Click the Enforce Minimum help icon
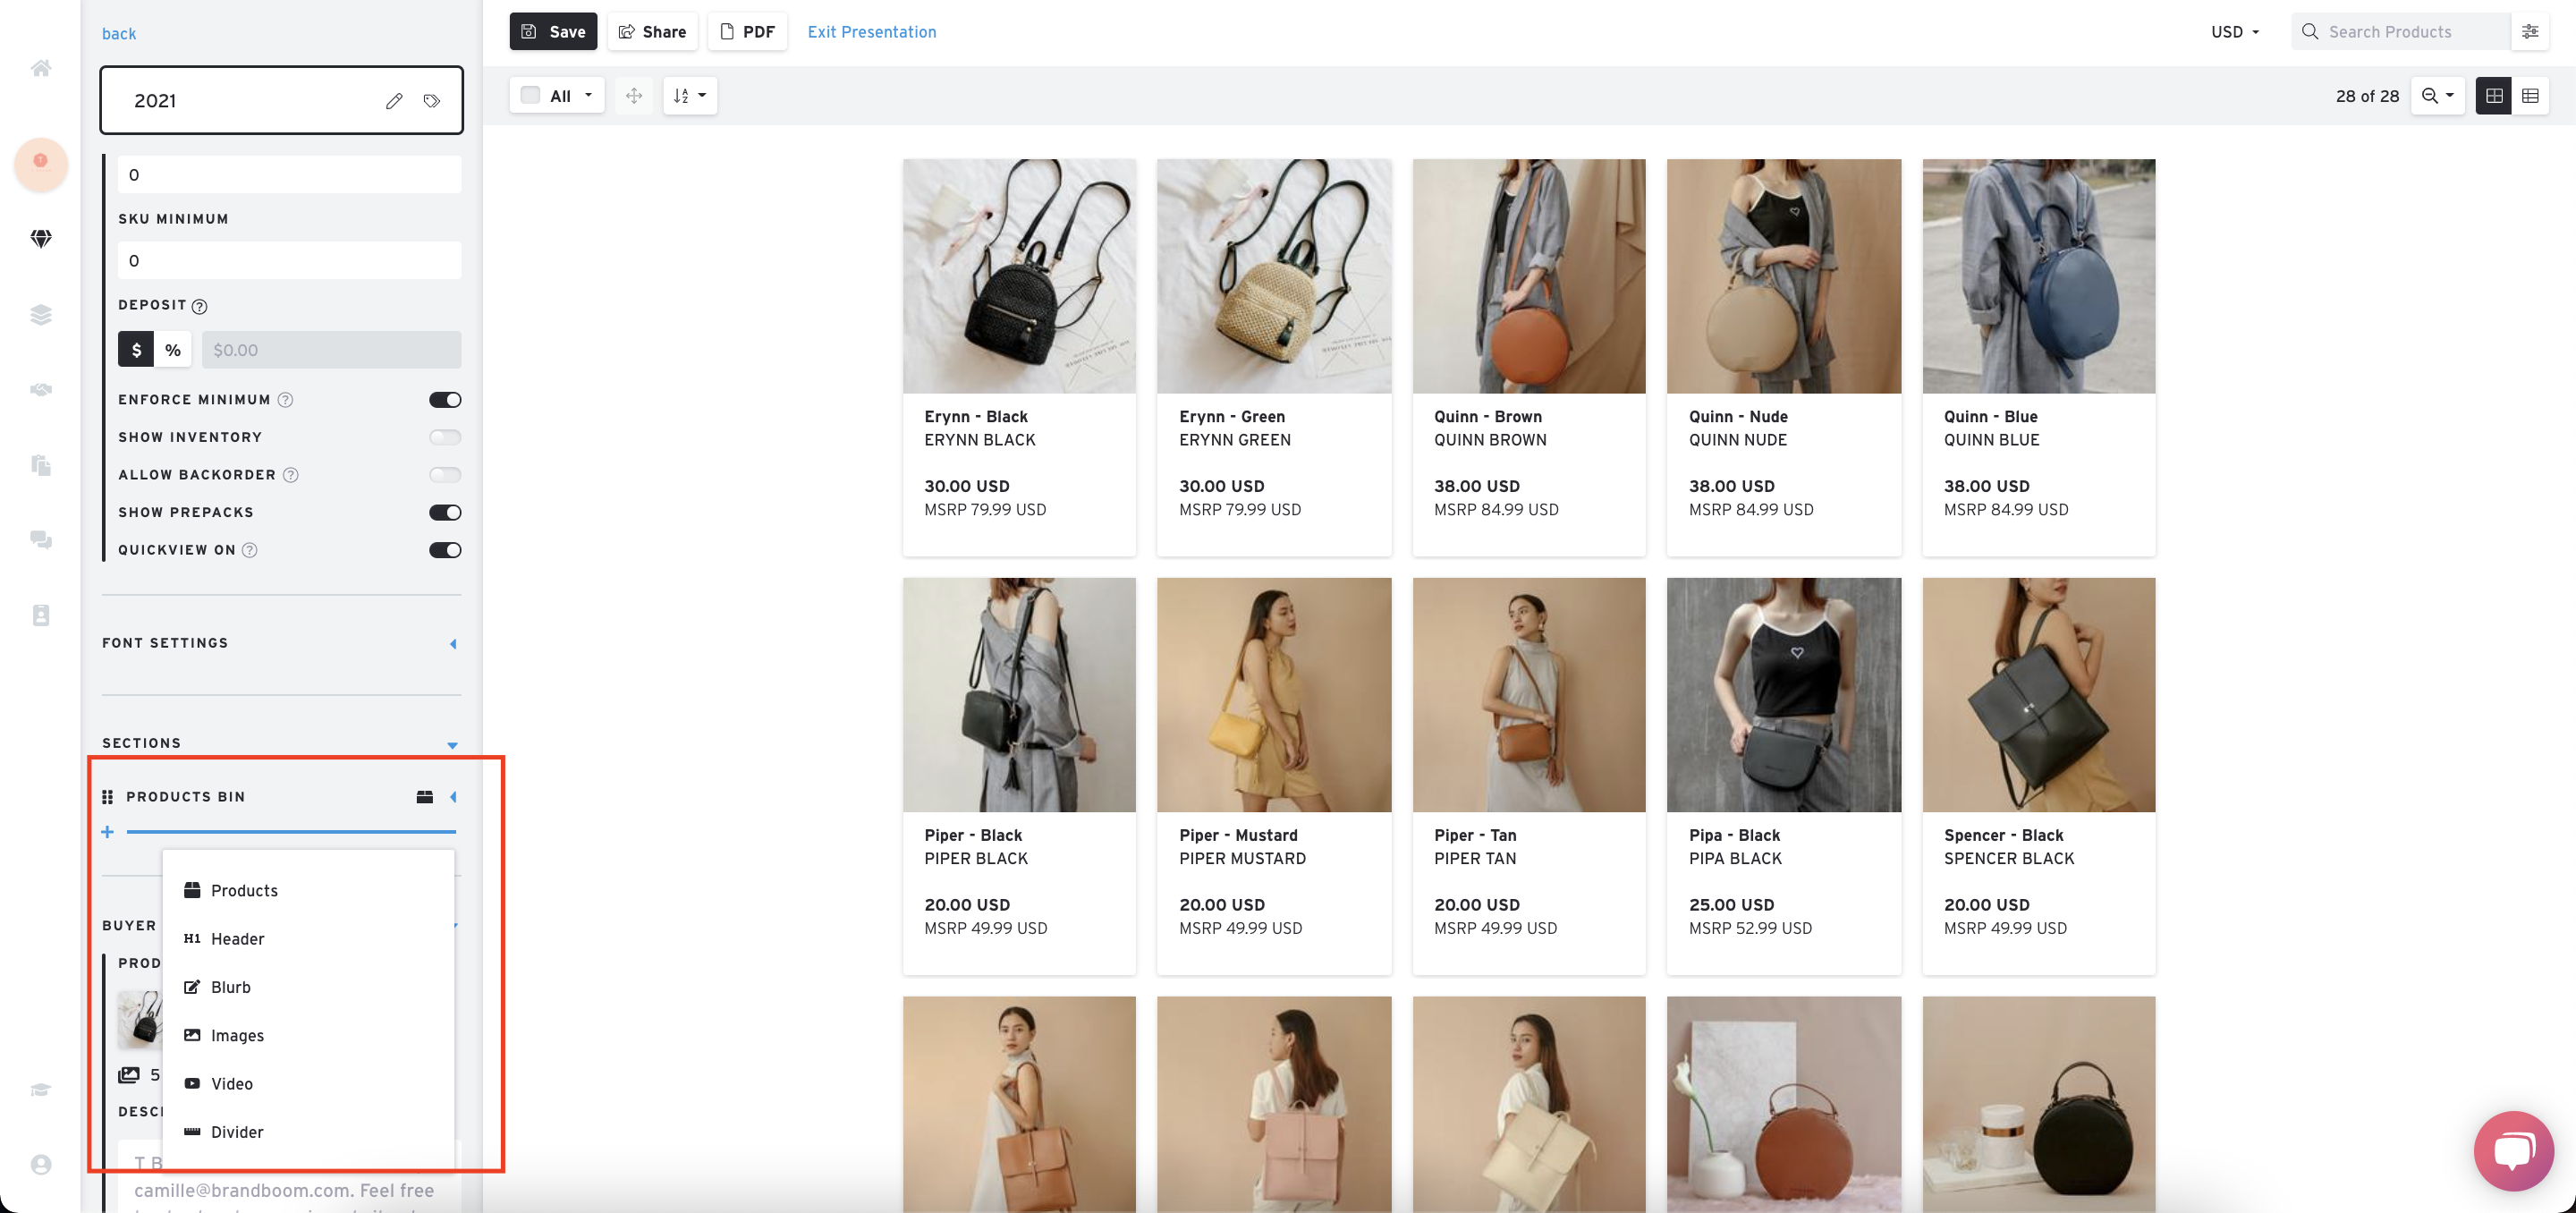The width and height of the screenshot is (2576, 1213). click(x=285, y=400)
